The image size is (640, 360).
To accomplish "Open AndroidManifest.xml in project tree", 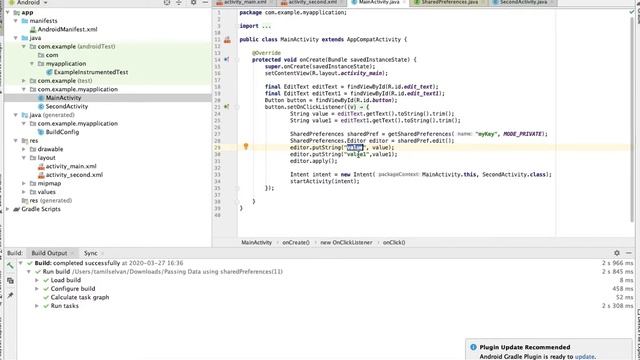I will pos(67,29).
